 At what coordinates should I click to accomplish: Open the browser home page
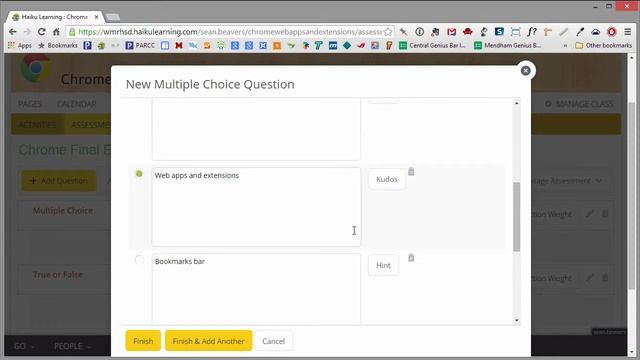(x=56, y=31)
